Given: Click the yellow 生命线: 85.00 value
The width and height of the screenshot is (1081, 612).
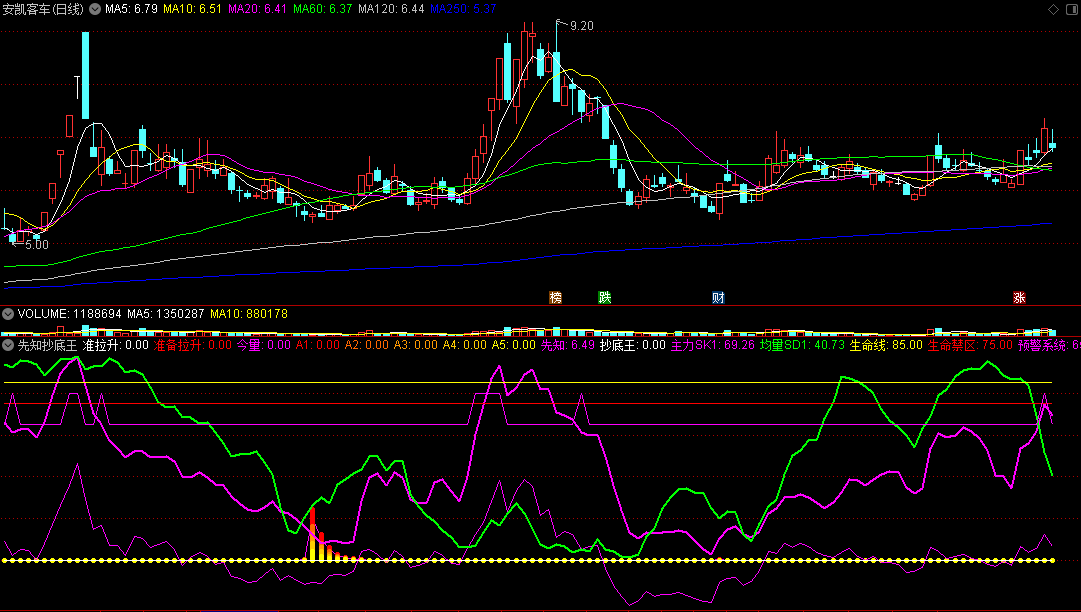Looking at the screenshot, I should 886,345.
